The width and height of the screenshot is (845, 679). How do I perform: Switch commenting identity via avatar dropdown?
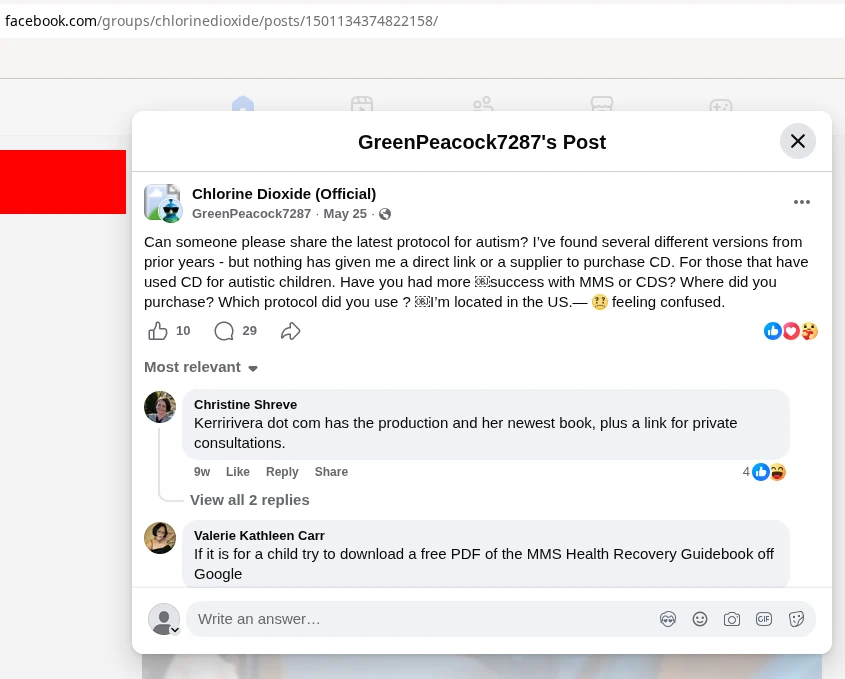tap(164, 619)
